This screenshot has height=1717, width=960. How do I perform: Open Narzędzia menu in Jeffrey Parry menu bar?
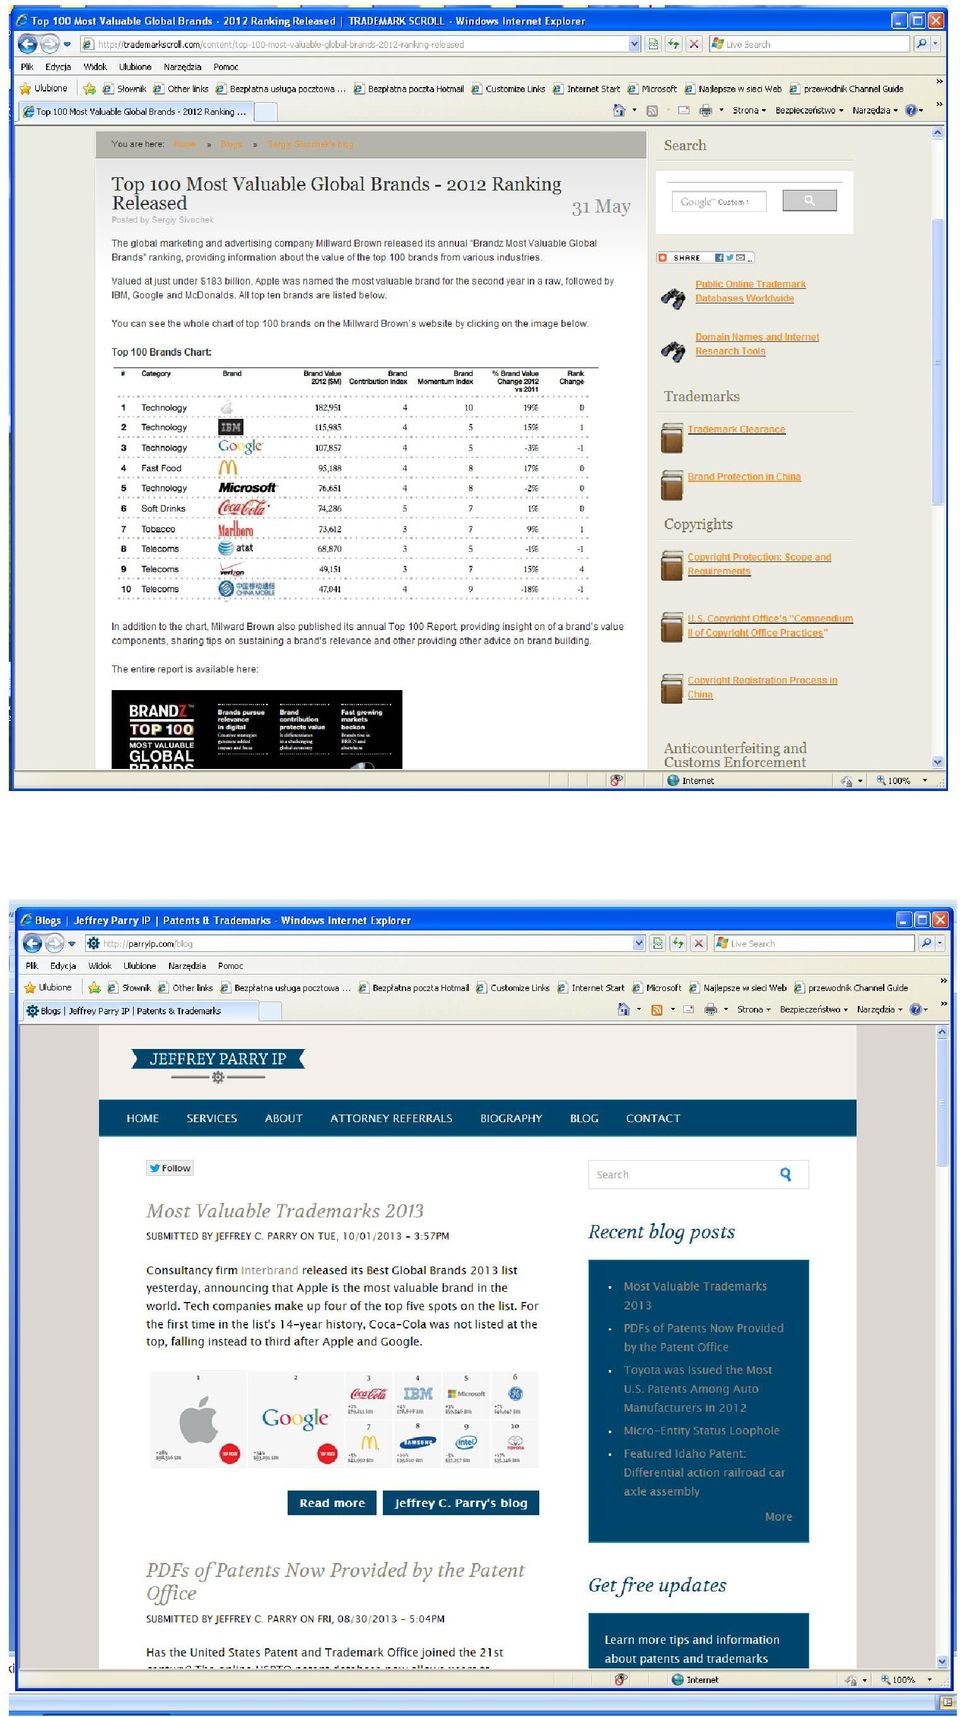click(187, 966)
